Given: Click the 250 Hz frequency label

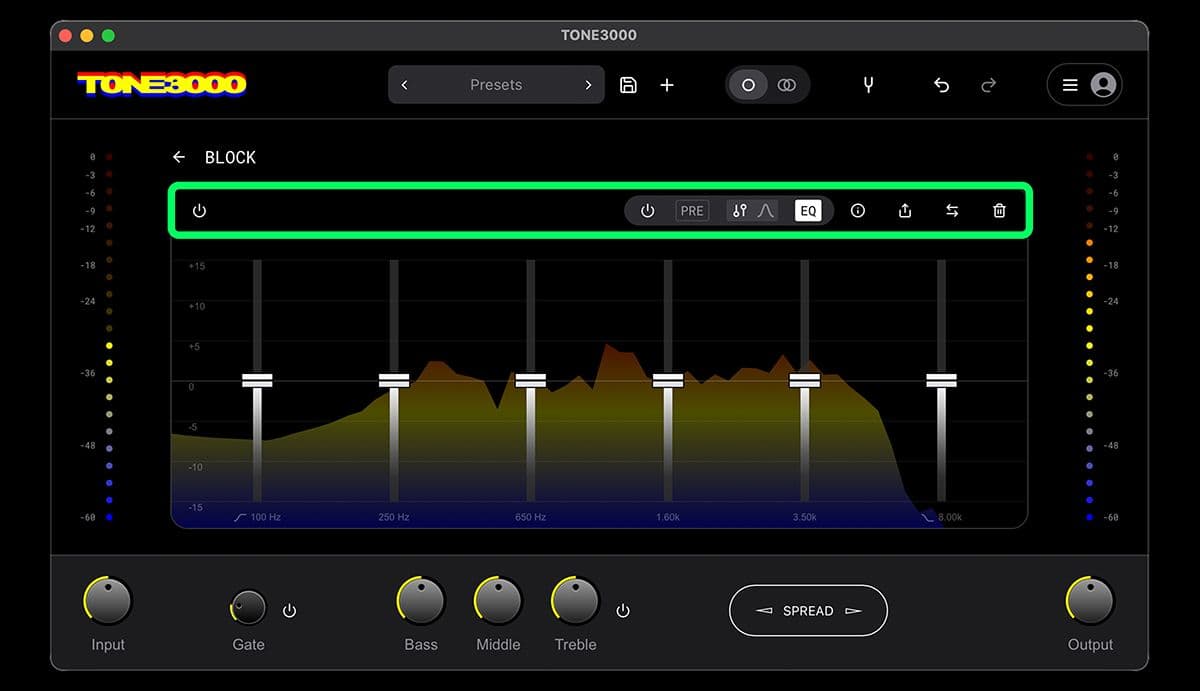Looking at the screenshot, I should click(x=394, y=517).
